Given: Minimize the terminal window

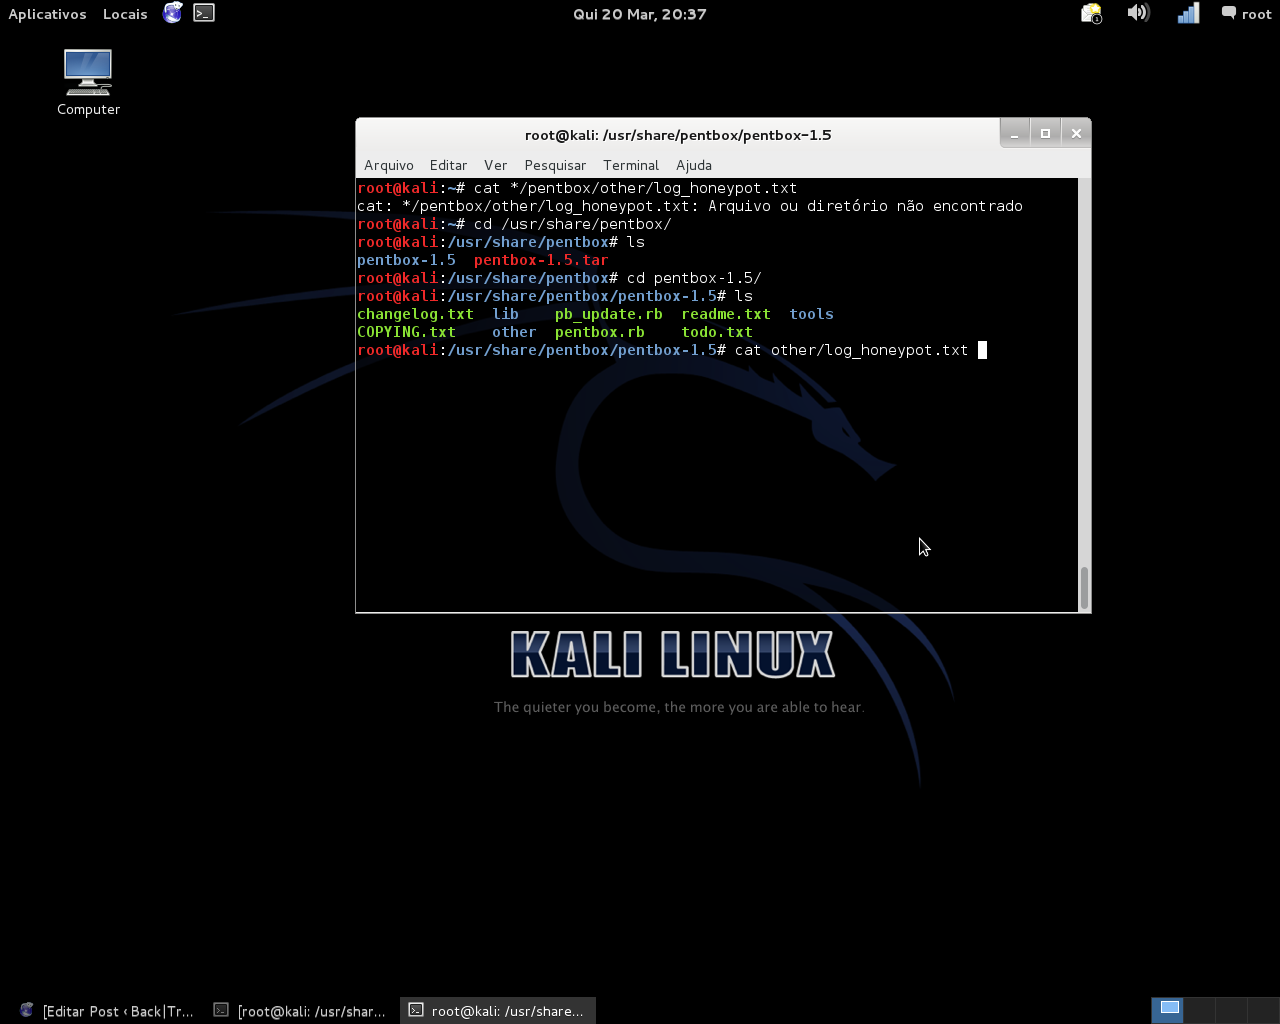Looking at the screenshot, I should [1015, 133].
